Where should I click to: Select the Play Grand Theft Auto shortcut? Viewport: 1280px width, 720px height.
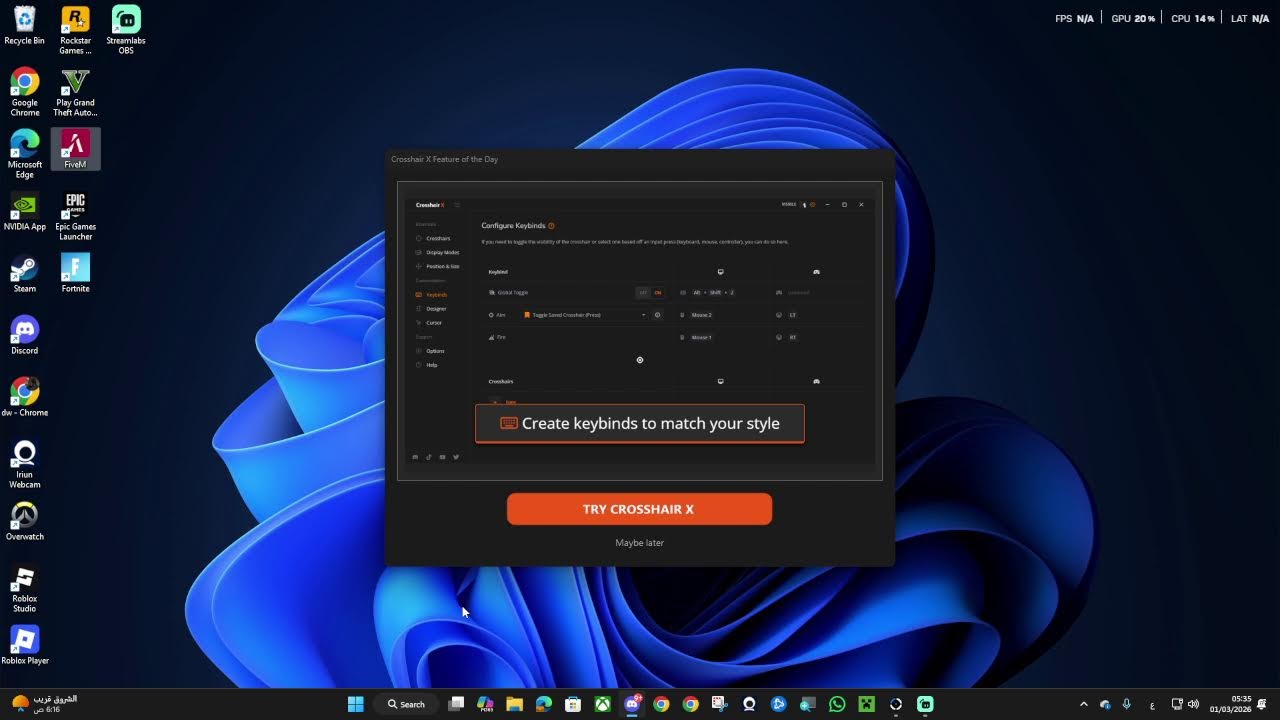coord(75,92)
